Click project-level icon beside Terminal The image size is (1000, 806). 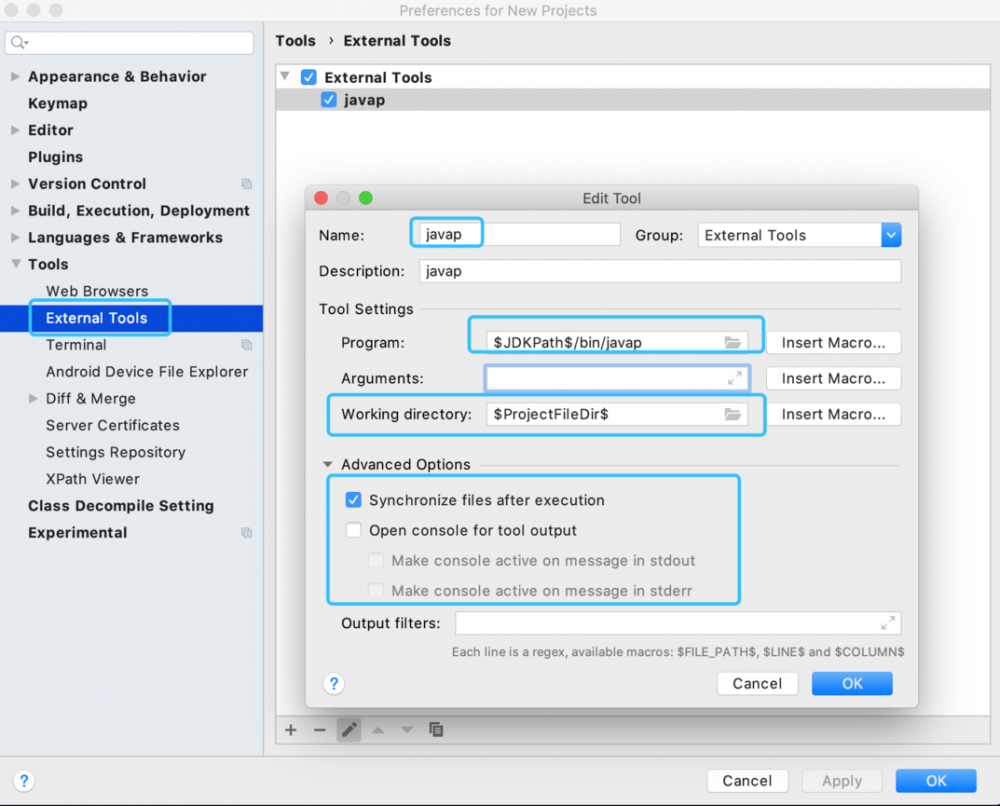(x=246, y=345)
